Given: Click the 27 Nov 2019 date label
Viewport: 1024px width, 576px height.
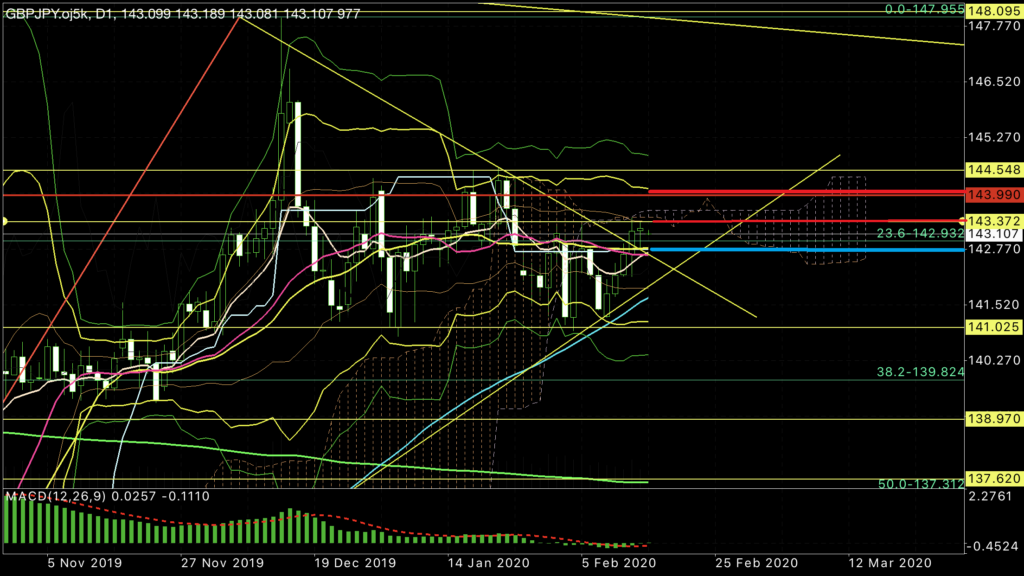Looking at the screenshot, I should [x=222, y=563].
